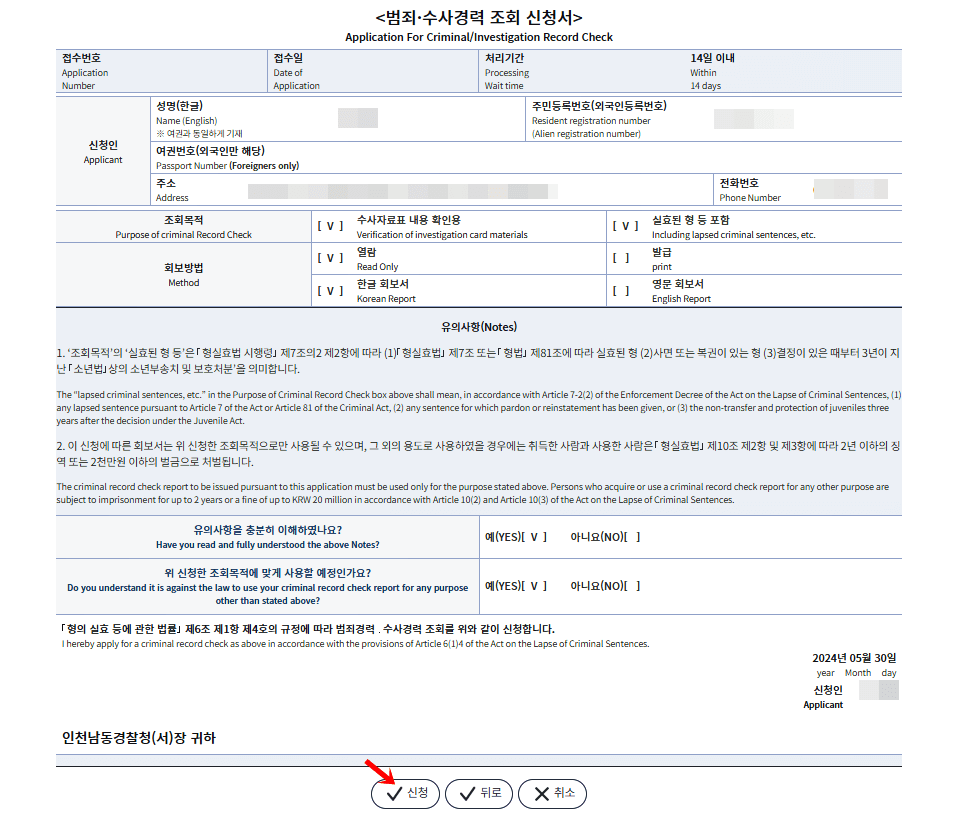Uncheck the Verification of investigation card materials box

pos(330,225)
